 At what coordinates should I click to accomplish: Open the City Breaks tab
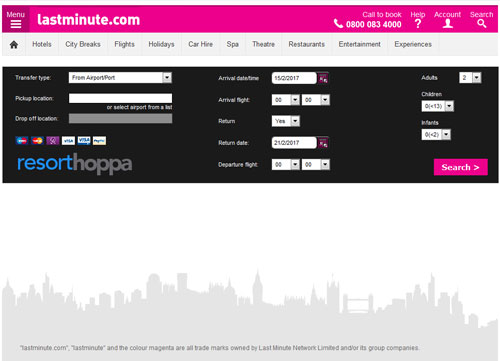(83, 44)
